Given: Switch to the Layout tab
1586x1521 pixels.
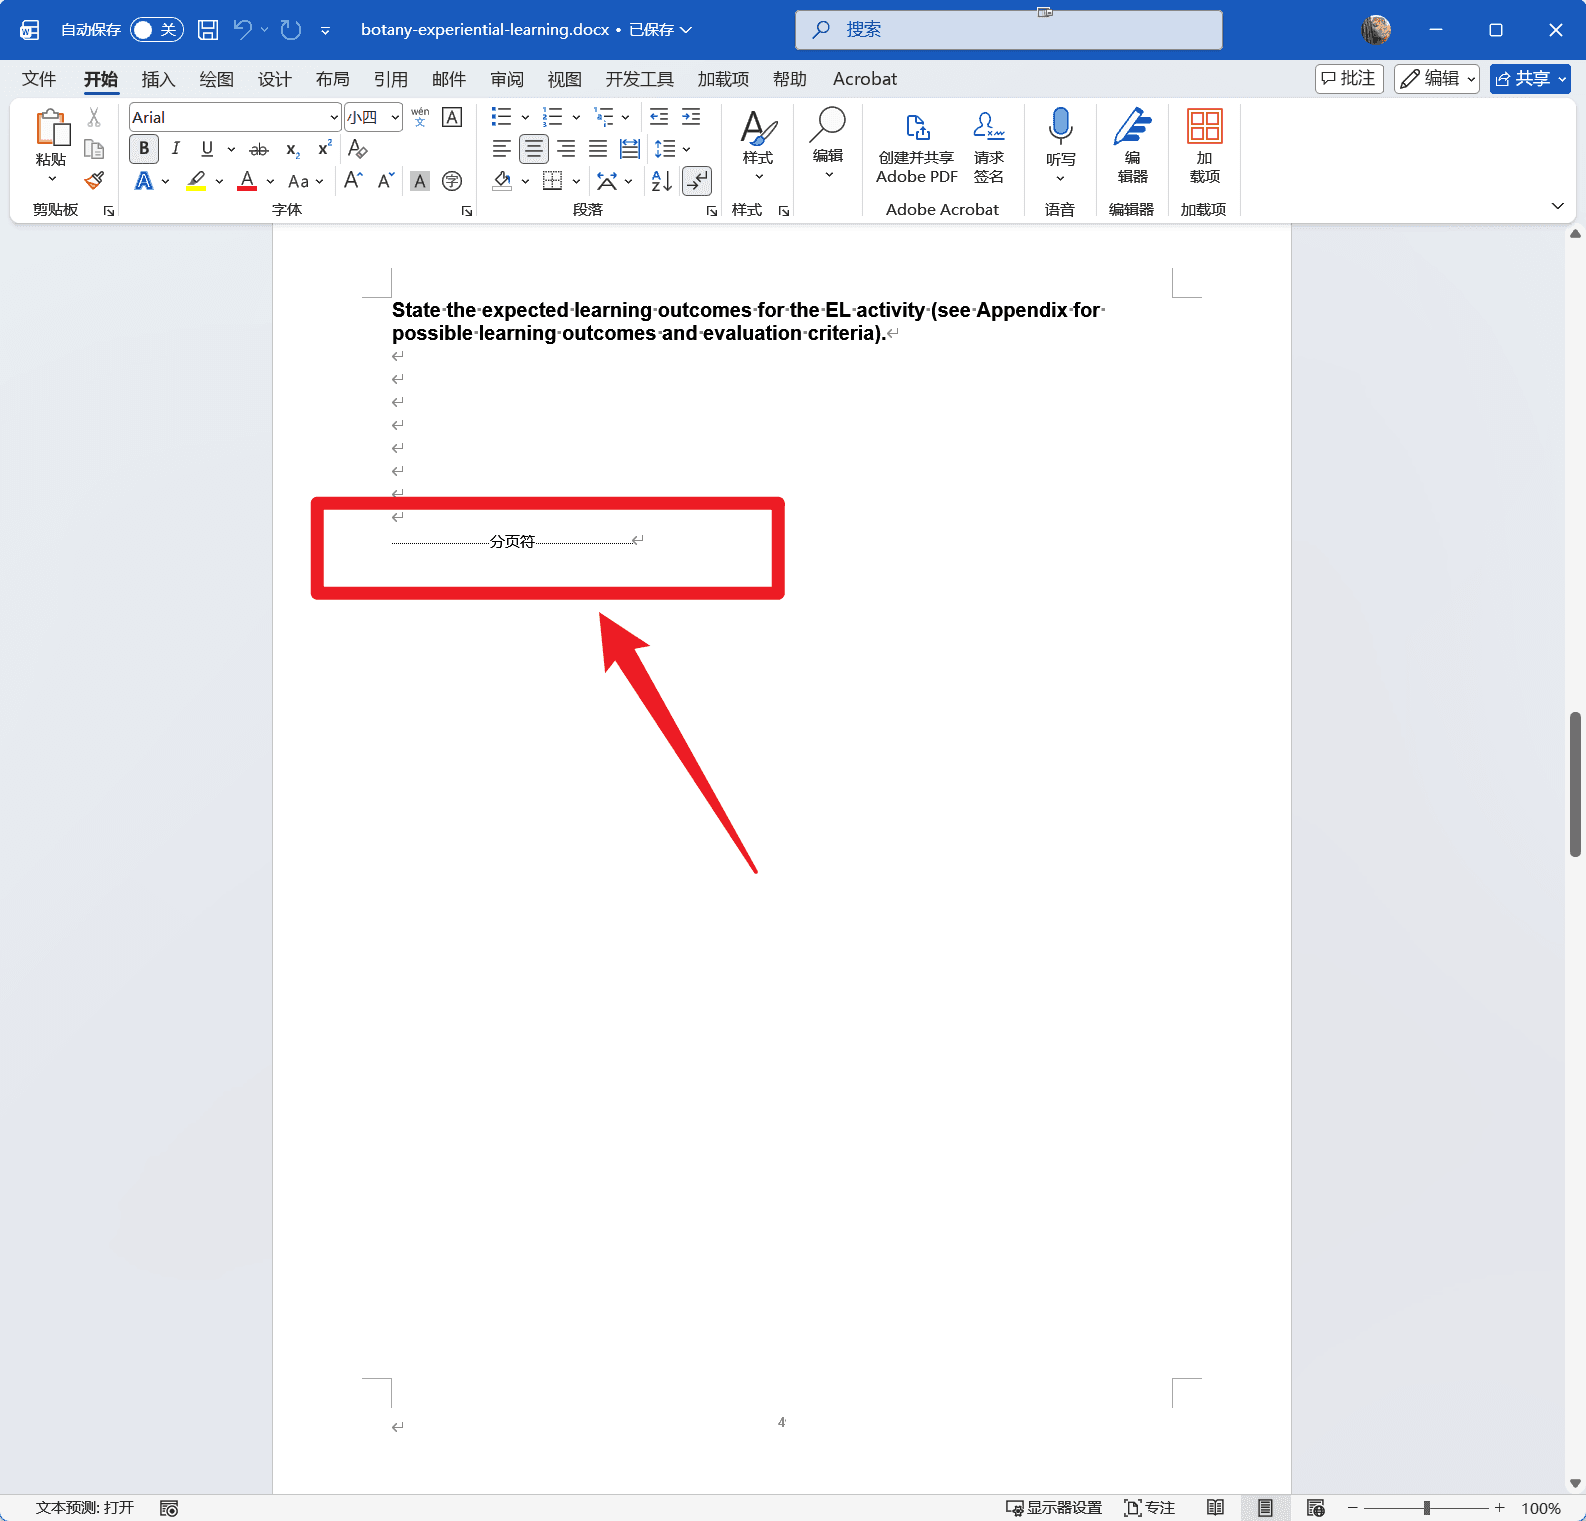Looking at the screenshot, I should [333, 79].
